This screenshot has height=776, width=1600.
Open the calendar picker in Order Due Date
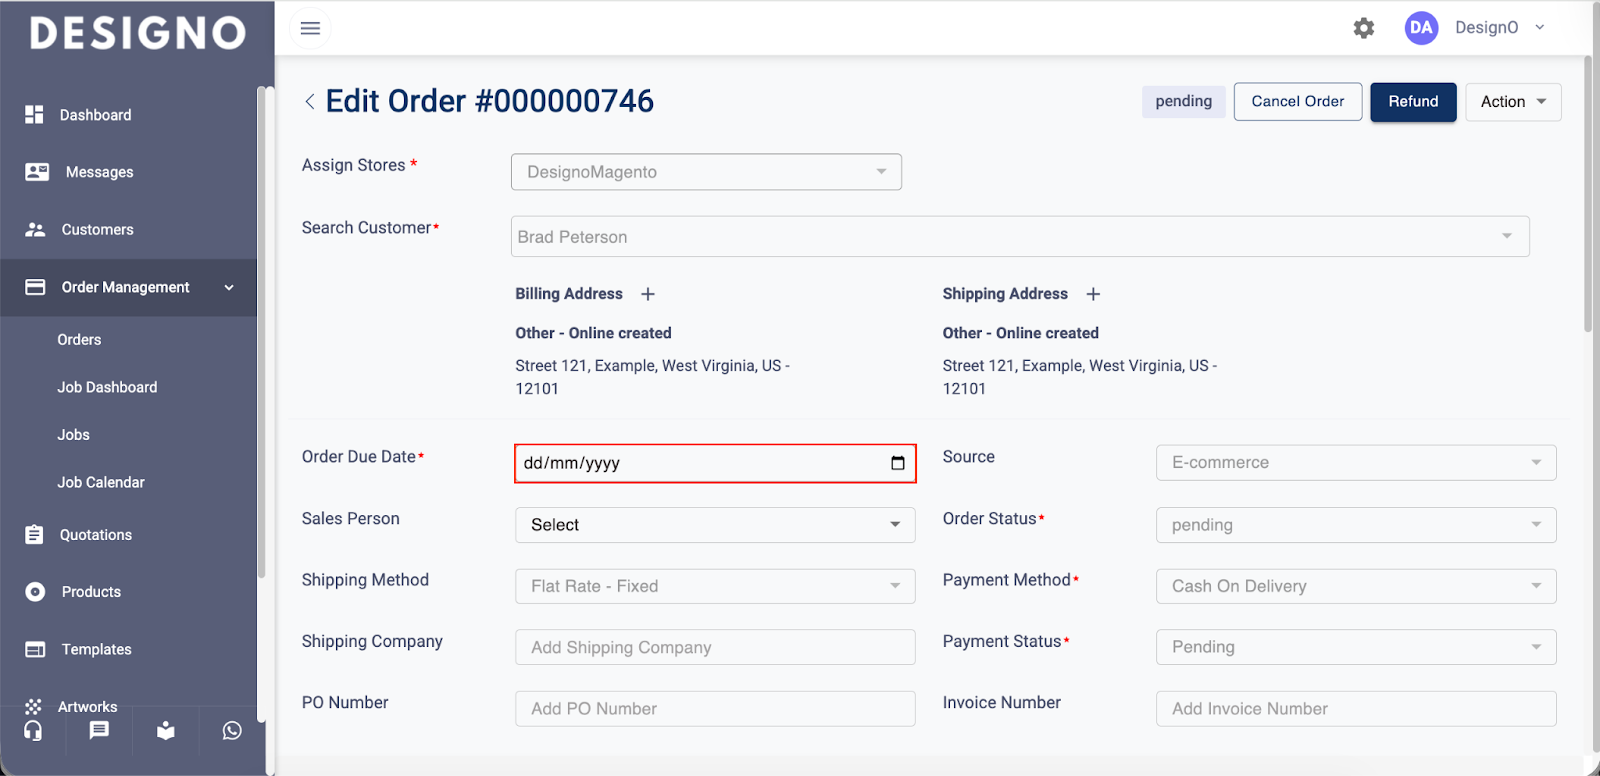pos(897,463)
